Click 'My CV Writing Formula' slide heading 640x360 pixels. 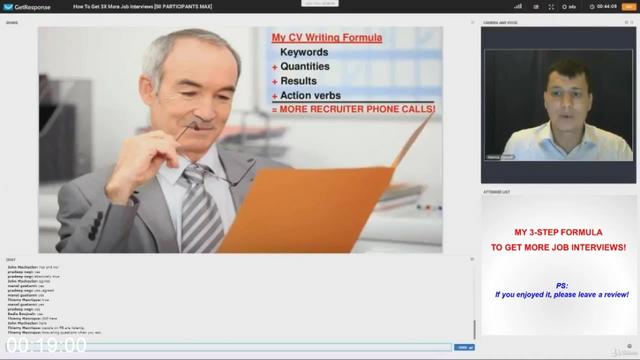pos(327,38)
